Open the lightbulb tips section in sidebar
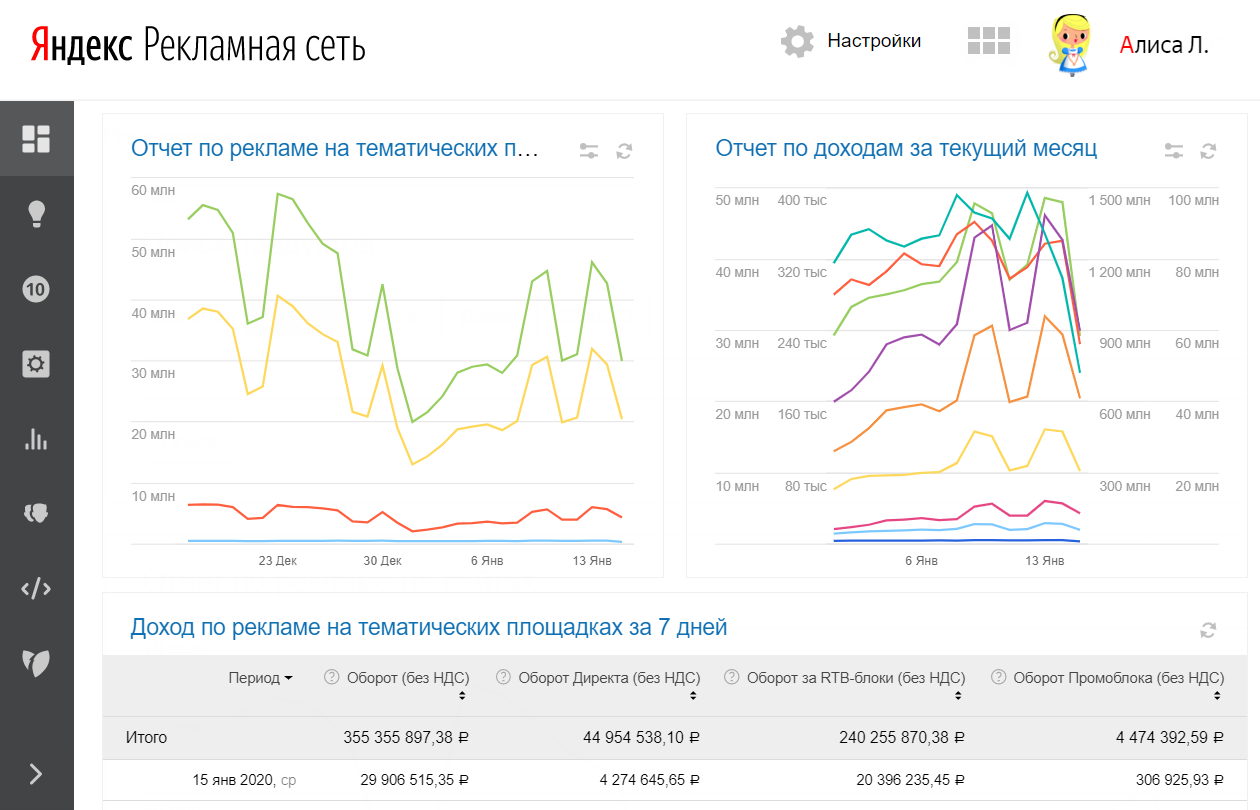This screenshot has height=810, width=1260. [36, 214]
